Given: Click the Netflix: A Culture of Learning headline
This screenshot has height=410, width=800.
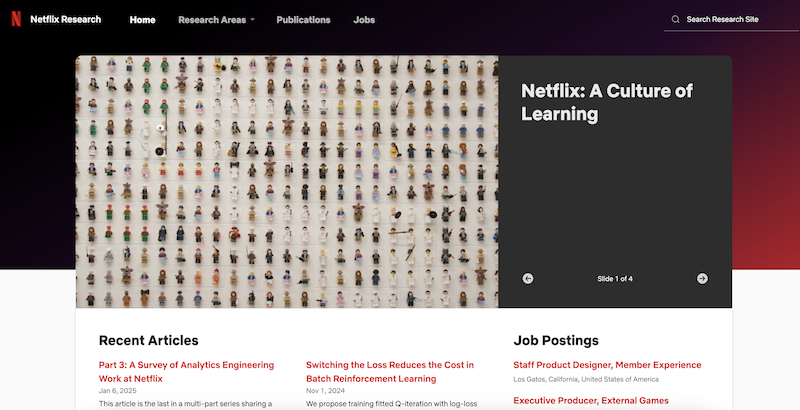Looking at the screenshot, I should (x=607, y=102).
